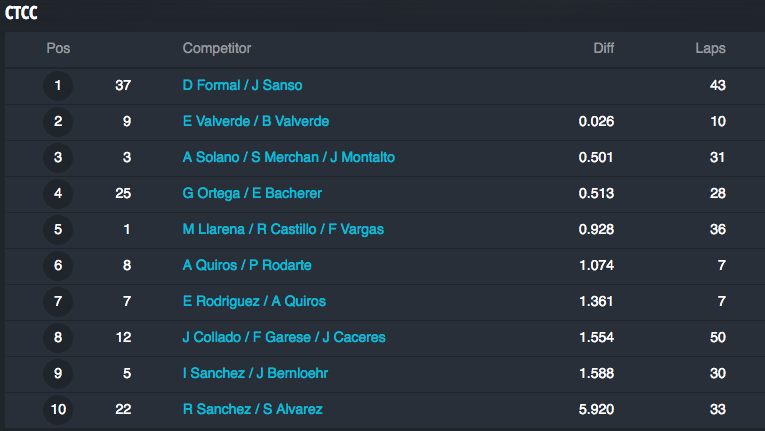Viewport: 765px width, 431px height.
Task: Open R Sanchez / S Alvarez entry
Action: click(252, 410)
